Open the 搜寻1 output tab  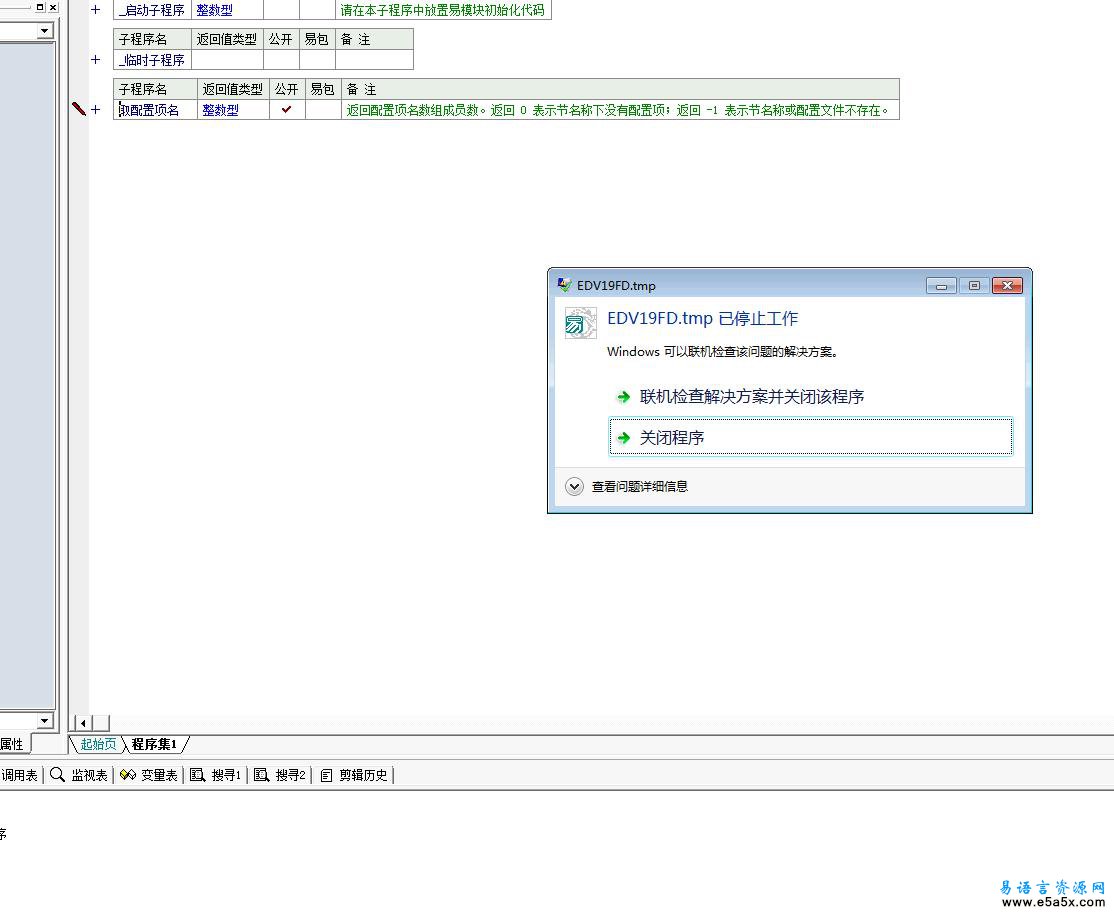pyautogui.click(x=216, y=775)
